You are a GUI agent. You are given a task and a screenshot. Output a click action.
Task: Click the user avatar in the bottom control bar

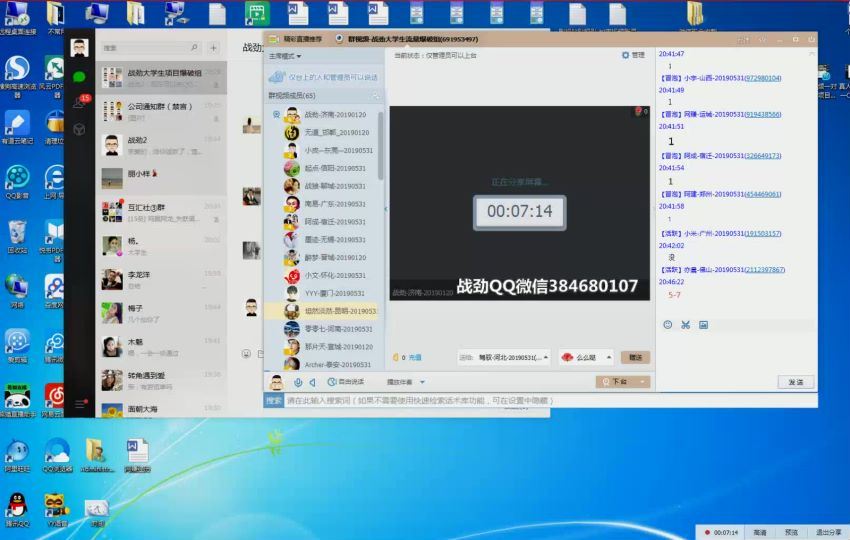click(x=276, y=382)
